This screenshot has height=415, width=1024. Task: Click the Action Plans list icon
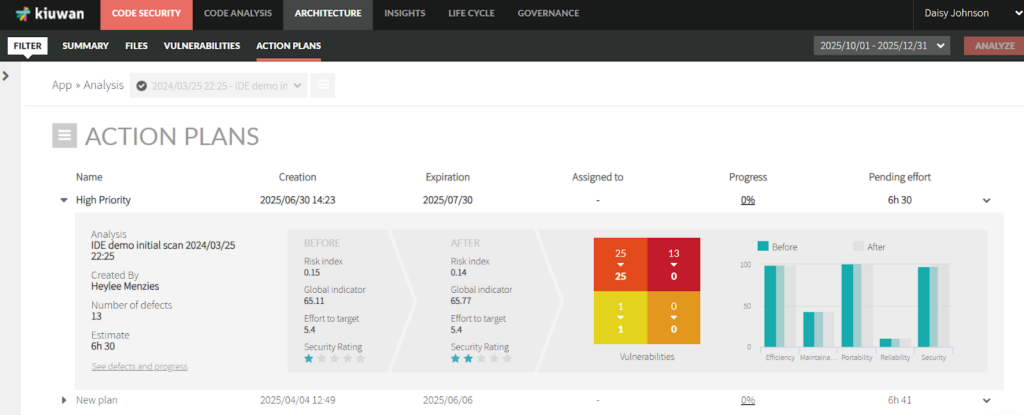coord(65,135)
